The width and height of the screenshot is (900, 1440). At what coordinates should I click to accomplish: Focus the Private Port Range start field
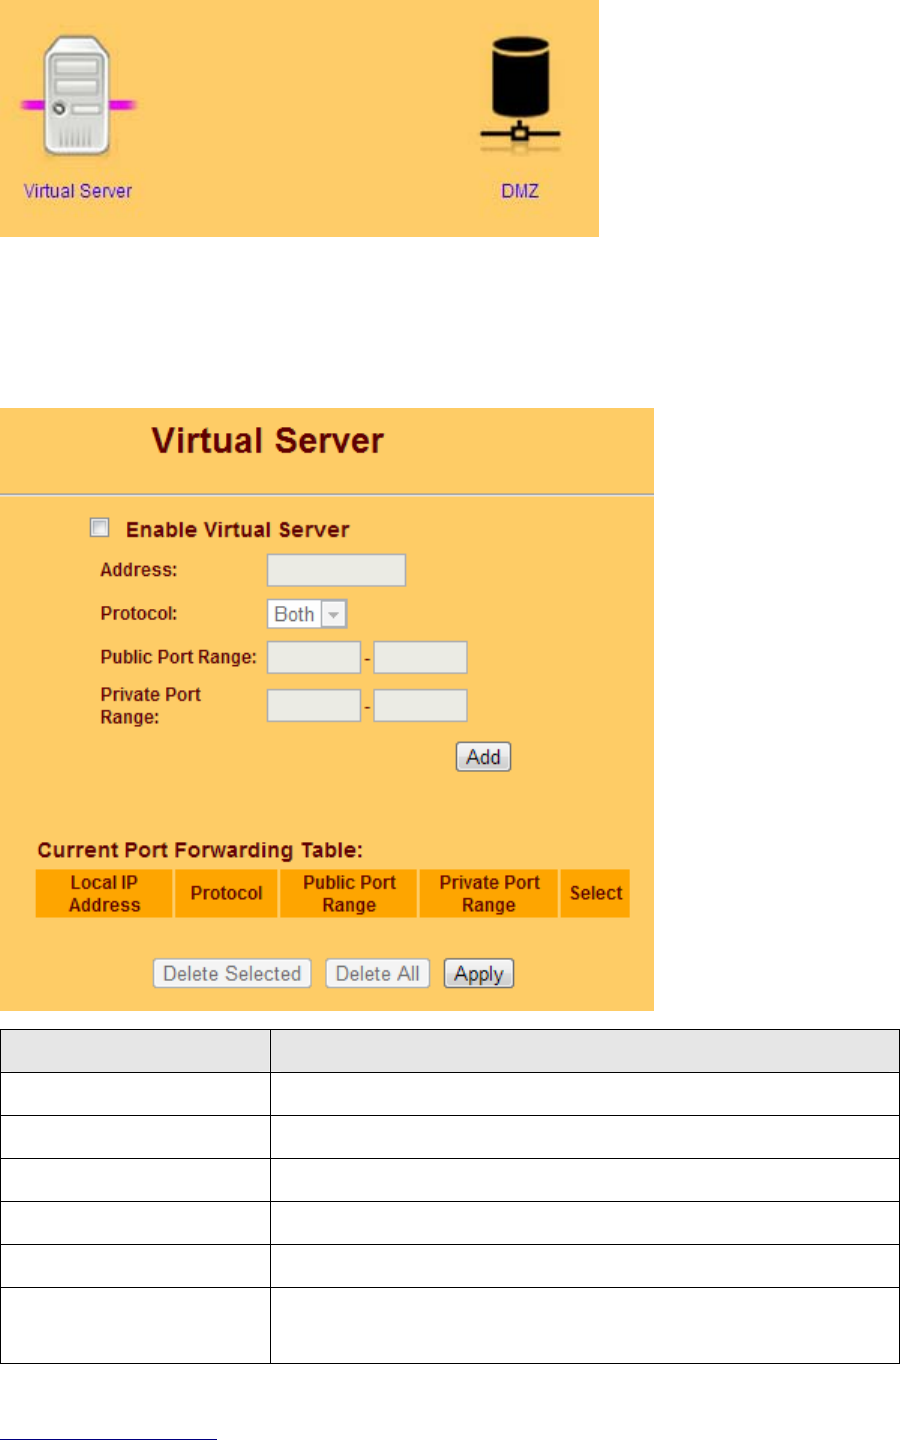[314, 706]
